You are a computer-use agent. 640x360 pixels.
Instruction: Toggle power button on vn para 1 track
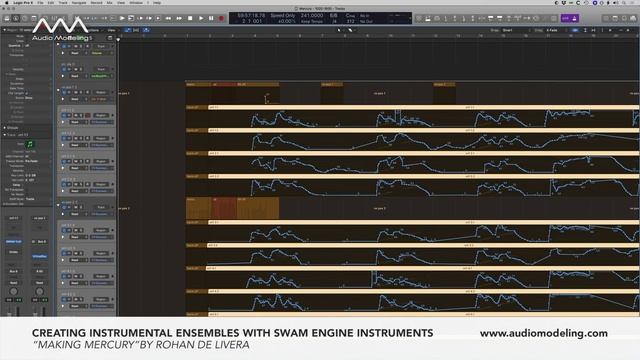(64, 92)
